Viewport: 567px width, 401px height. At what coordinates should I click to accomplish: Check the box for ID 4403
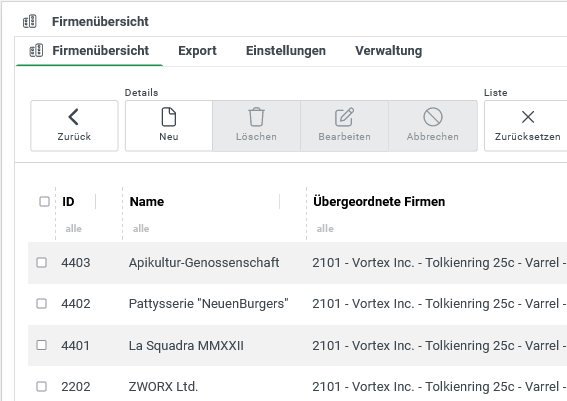42,262
